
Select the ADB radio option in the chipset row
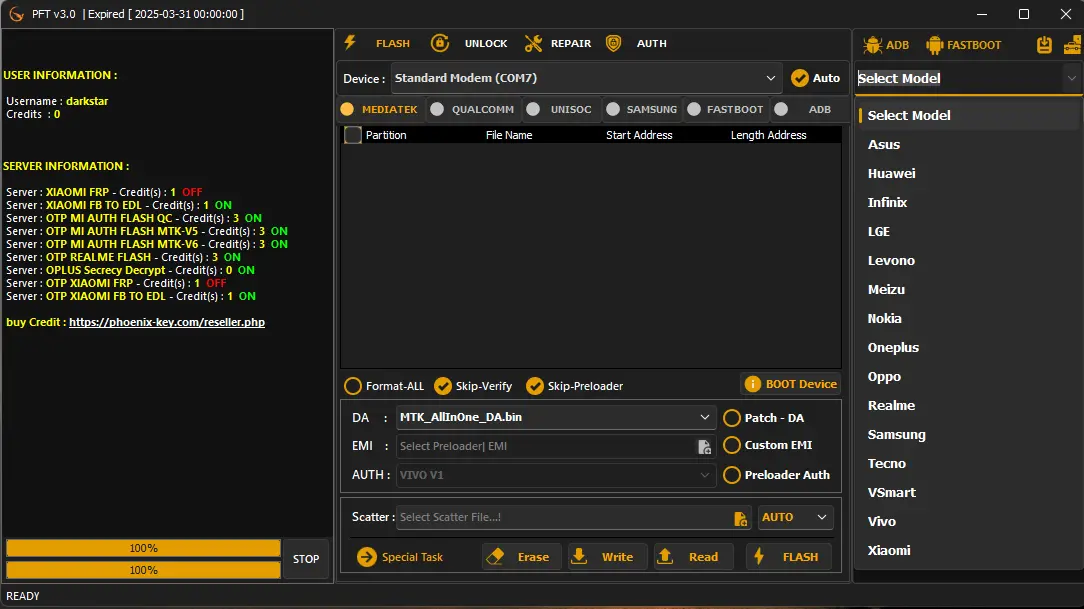tap(781, 109)
